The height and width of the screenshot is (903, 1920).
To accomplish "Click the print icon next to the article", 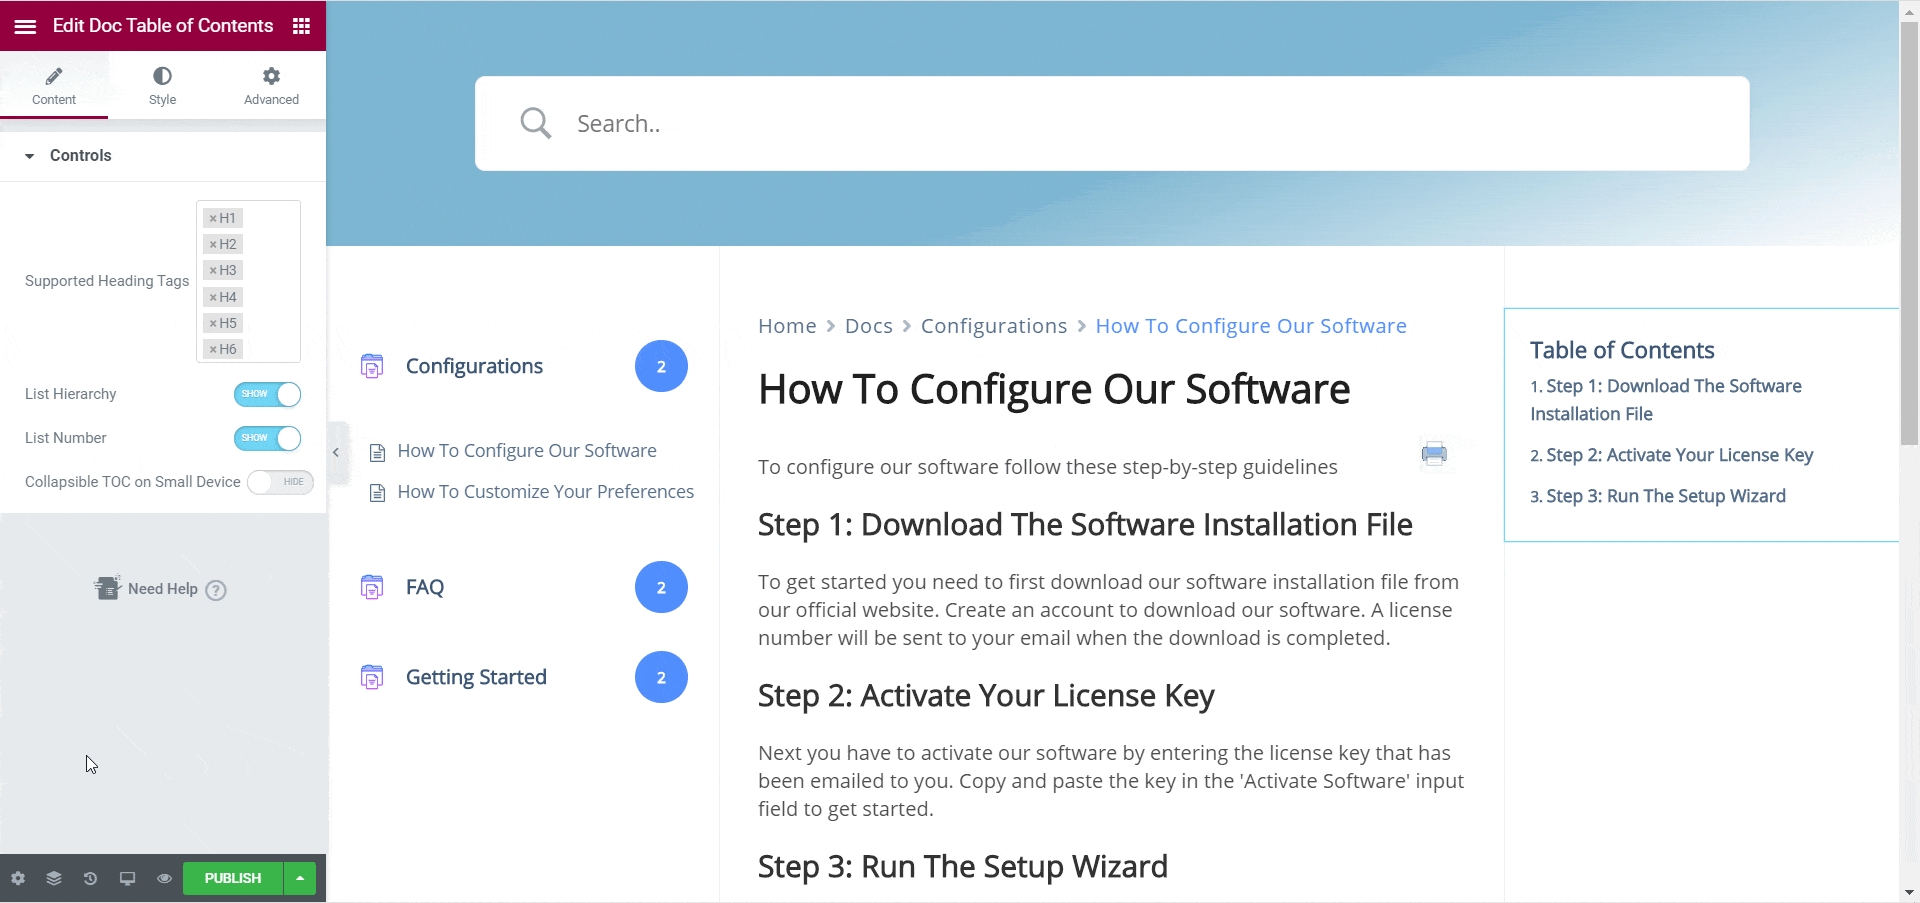I will 1434,453.
